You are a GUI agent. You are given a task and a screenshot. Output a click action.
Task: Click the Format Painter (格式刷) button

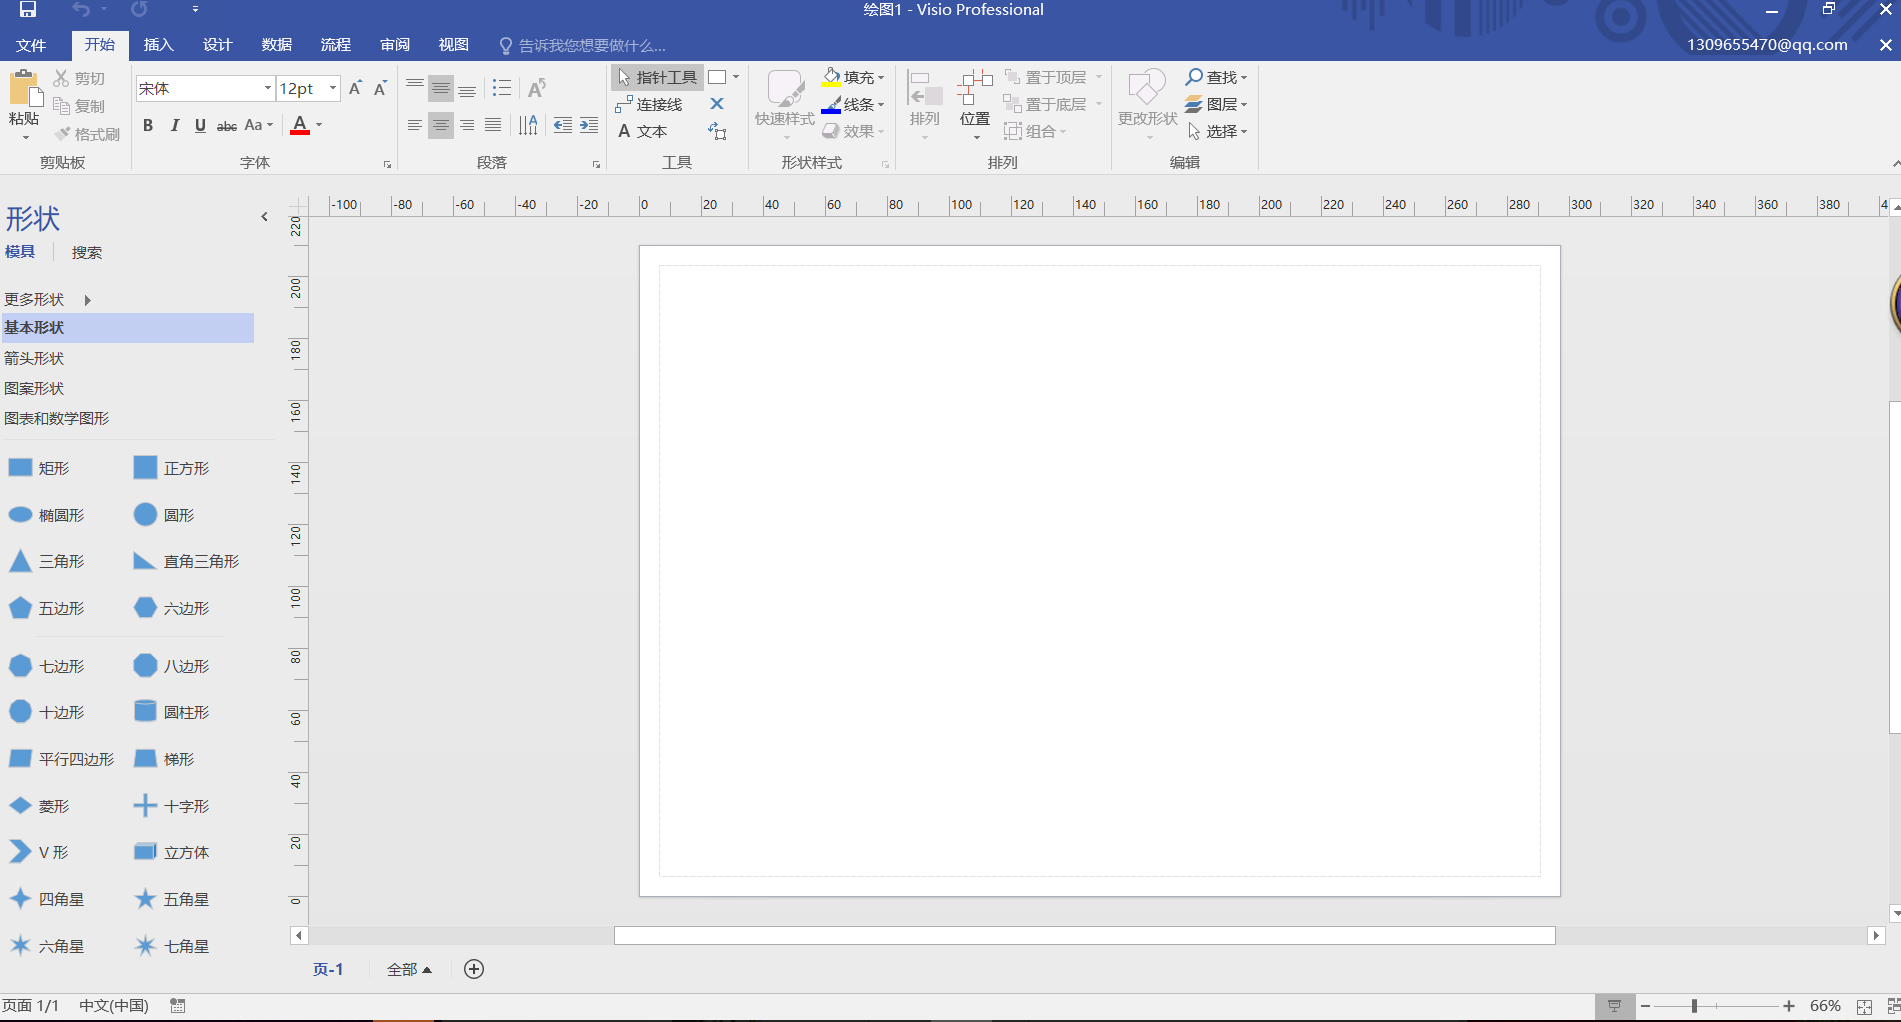coord(87,134)
